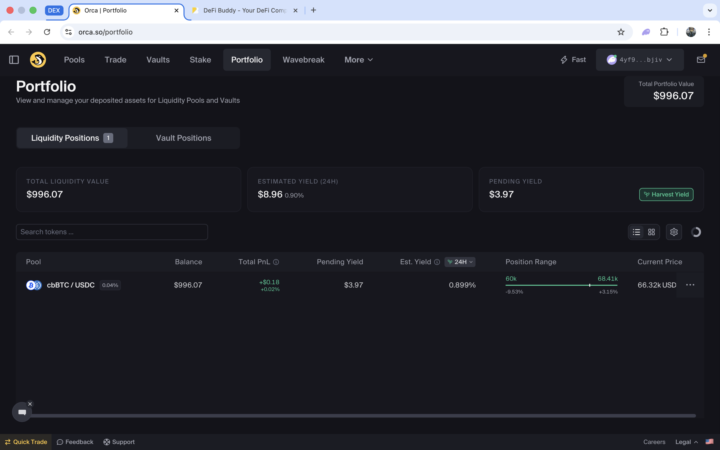
Task: View site information icon in address bar
Action: 68,32
